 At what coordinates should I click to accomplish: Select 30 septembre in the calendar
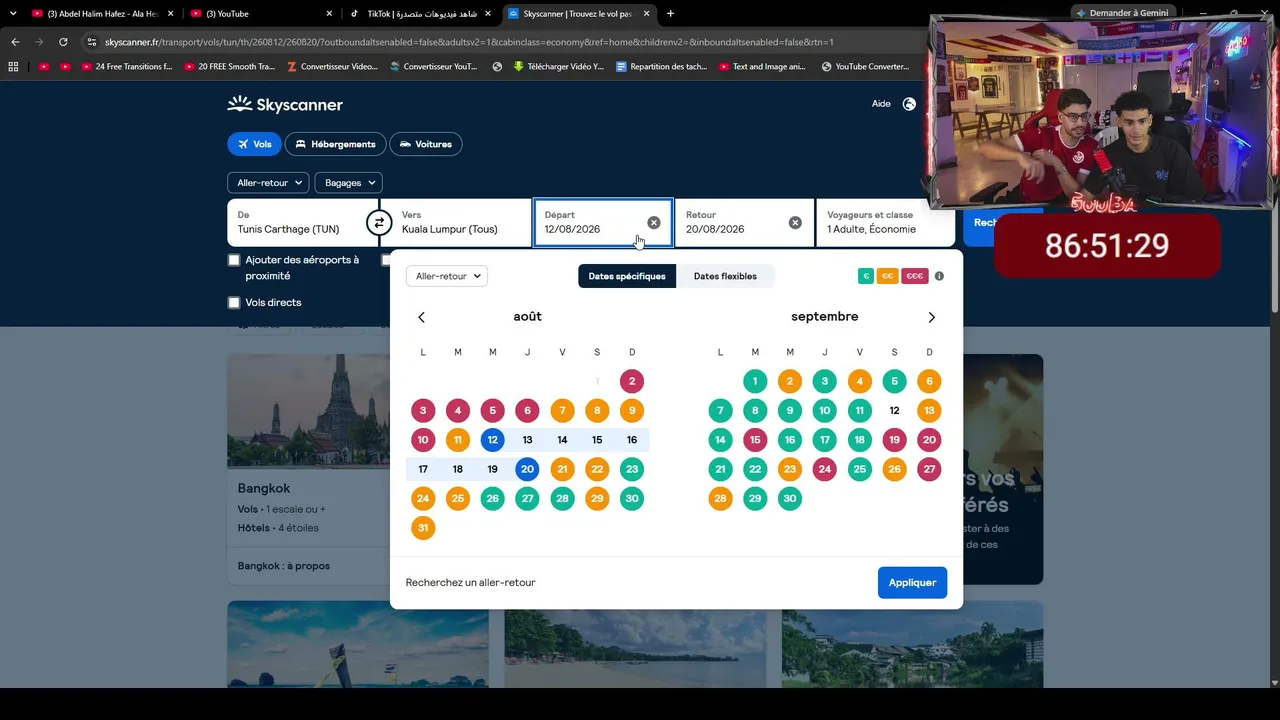click(790, 498)
